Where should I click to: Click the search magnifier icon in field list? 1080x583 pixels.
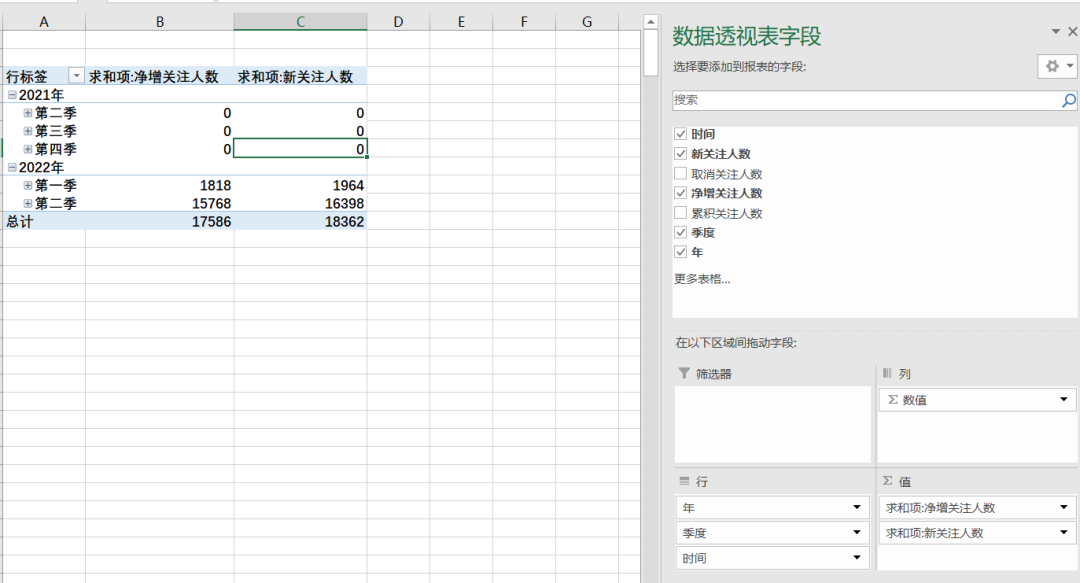point(1068,101)
